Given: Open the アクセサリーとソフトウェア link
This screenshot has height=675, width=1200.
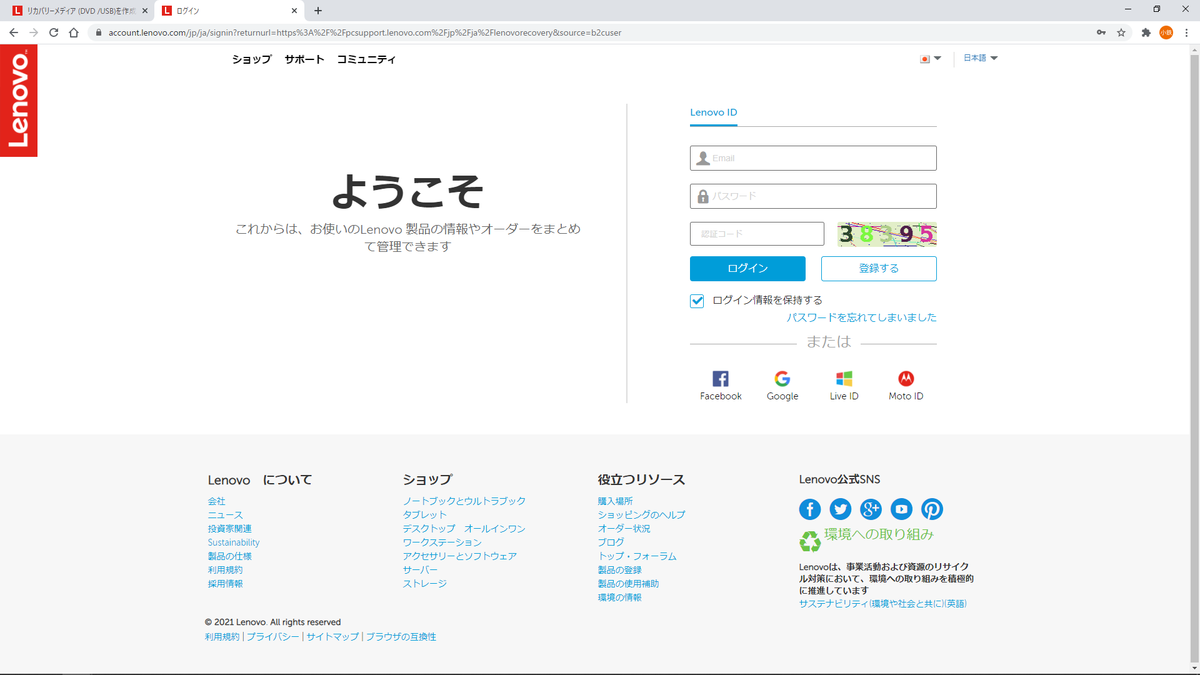Looking at the screenshot, I should tap(459, 556).
